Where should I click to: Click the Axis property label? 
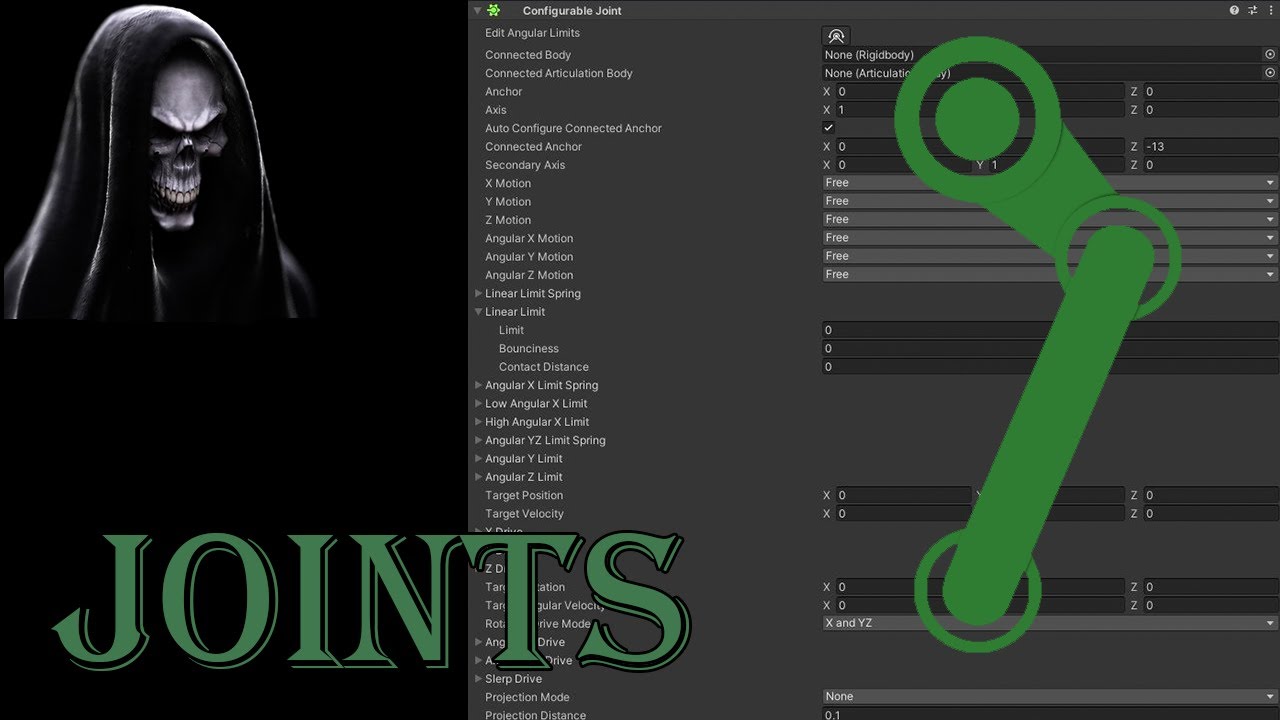(496, 110)
